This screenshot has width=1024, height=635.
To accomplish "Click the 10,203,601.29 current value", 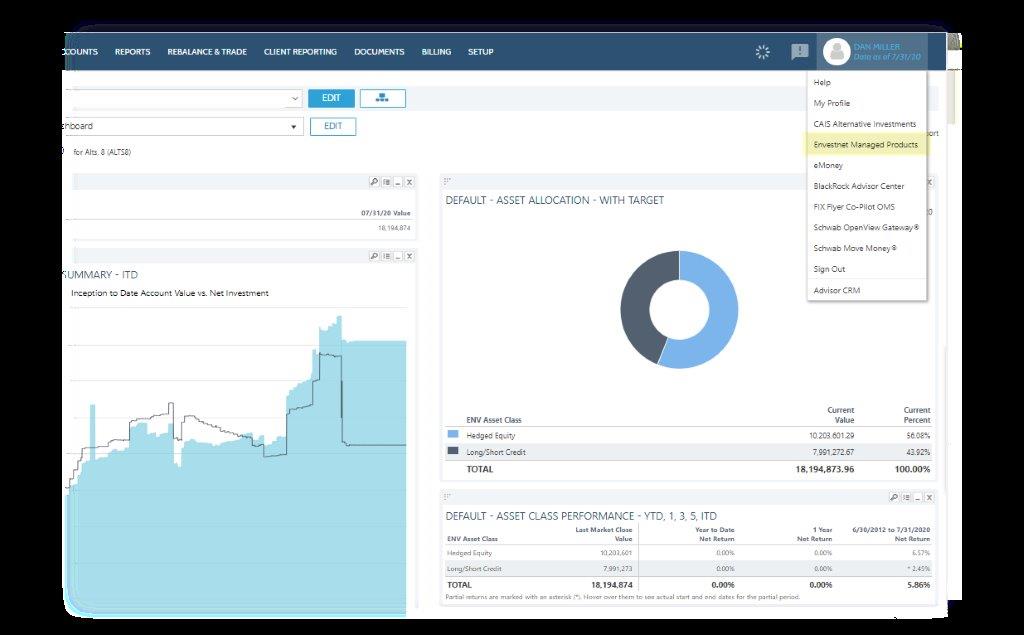I will (x=831, y=436).
